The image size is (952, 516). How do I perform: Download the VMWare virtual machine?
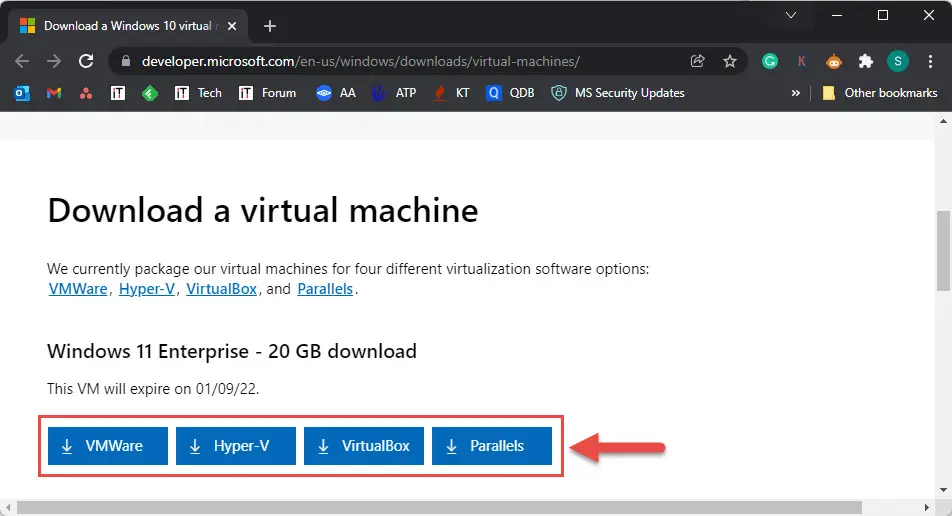pyautogui.click(x=107, y=446)
